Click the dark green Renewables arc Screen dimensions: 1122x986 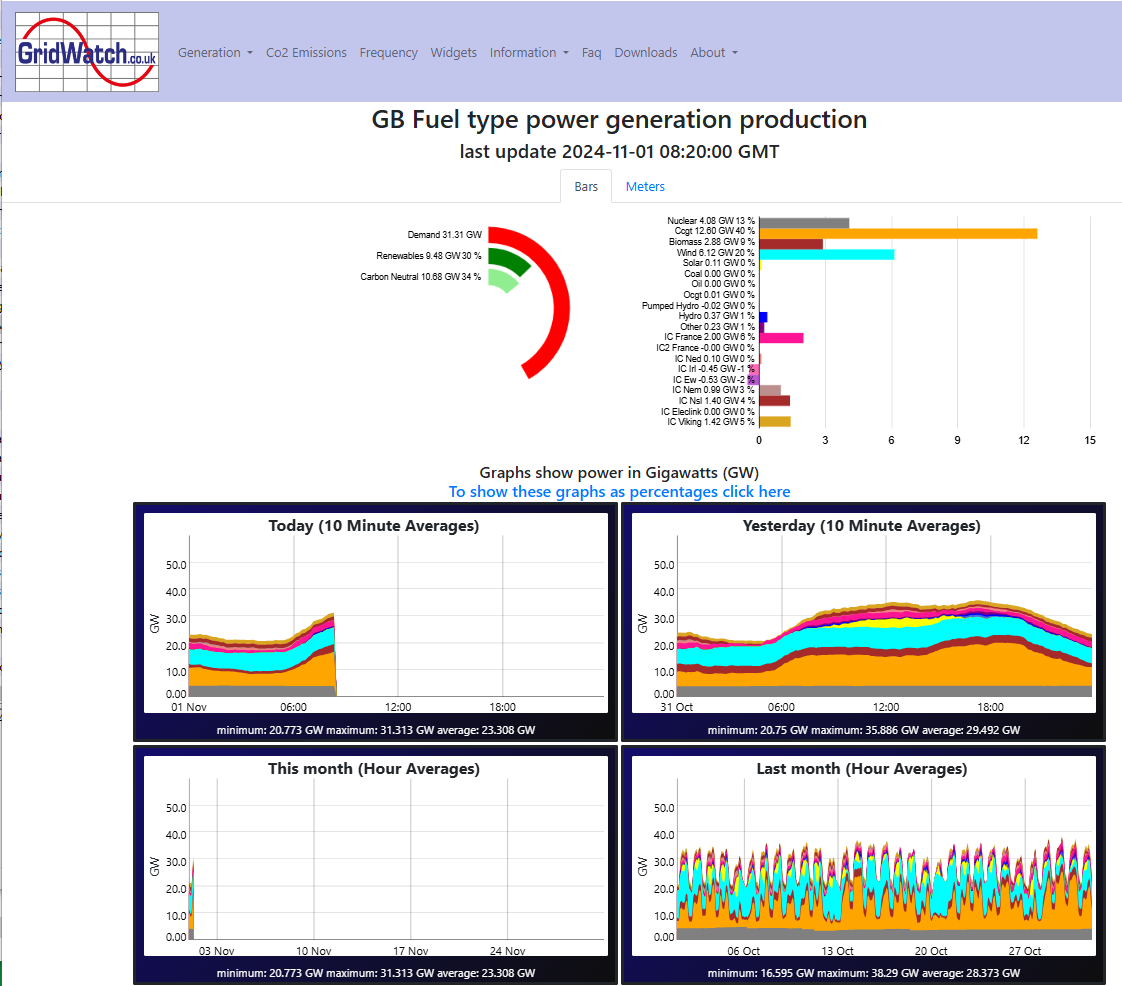coord(514,260)
